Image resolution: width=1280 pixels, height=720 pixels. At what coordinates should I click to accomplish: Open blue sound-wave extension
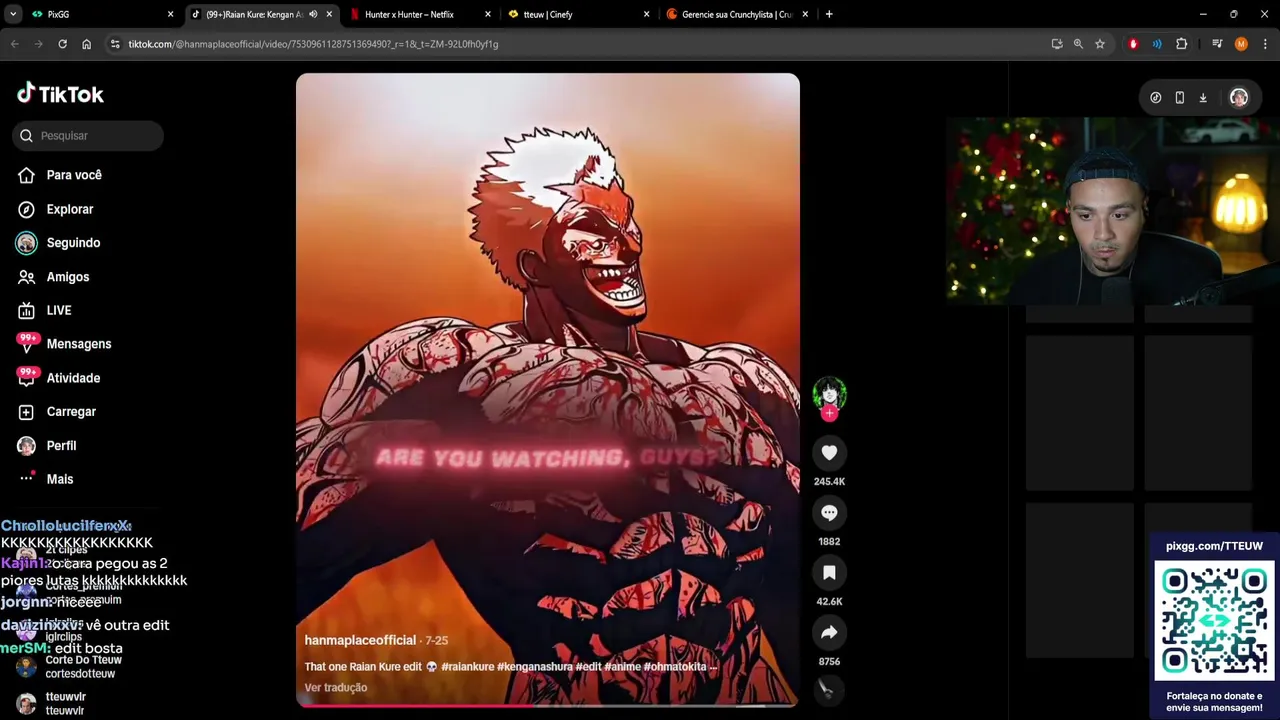tap(1157, 44)
